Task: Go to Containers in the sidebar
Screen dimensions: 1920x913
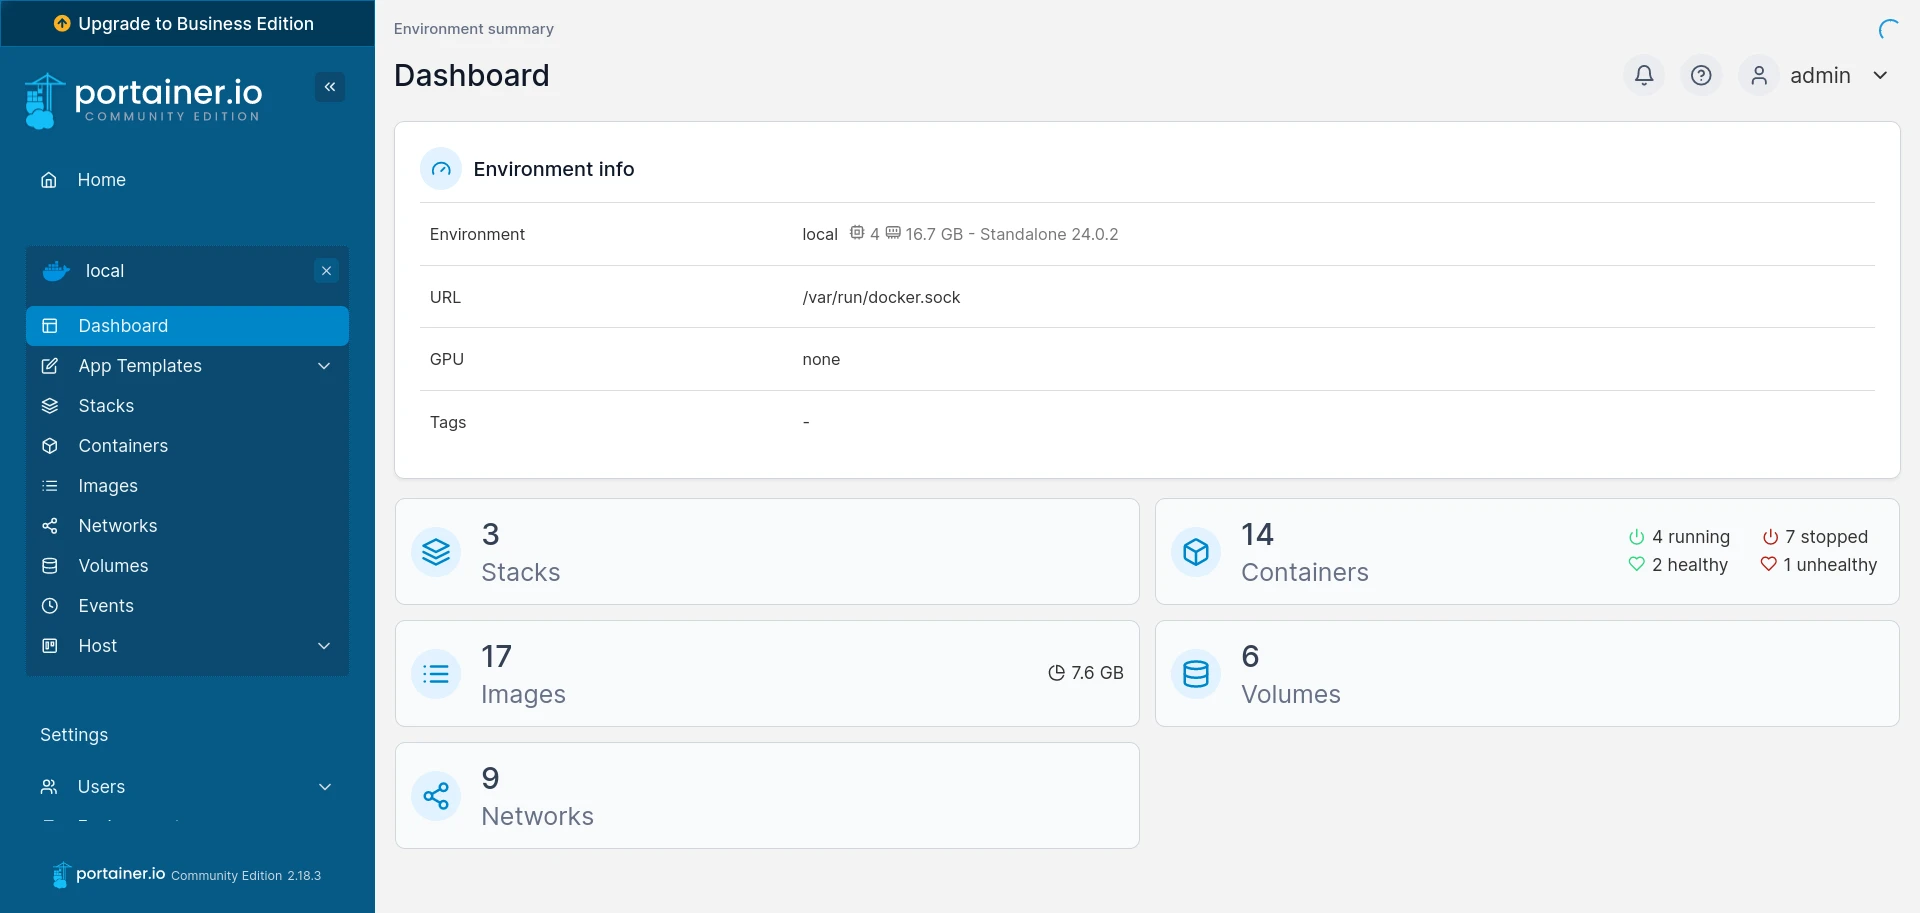Action: [123, 446]
